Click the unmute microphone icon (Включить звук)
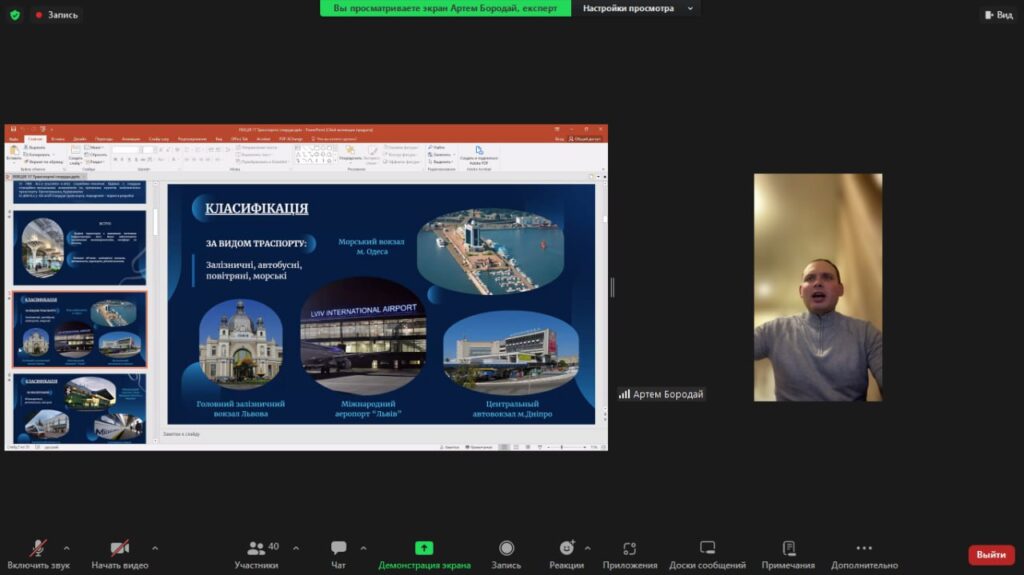Viewport: 1024px width, 575px height. (x=38, y=548)
